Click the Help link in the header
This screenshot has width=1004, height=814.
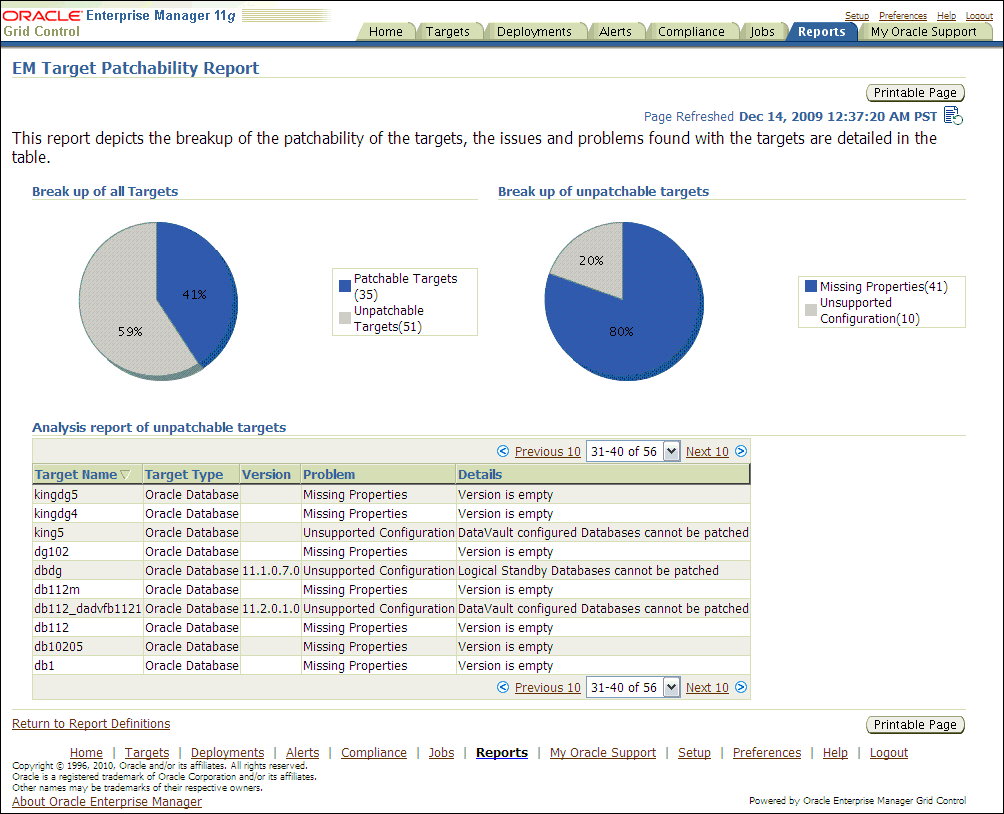coord(946,15)
